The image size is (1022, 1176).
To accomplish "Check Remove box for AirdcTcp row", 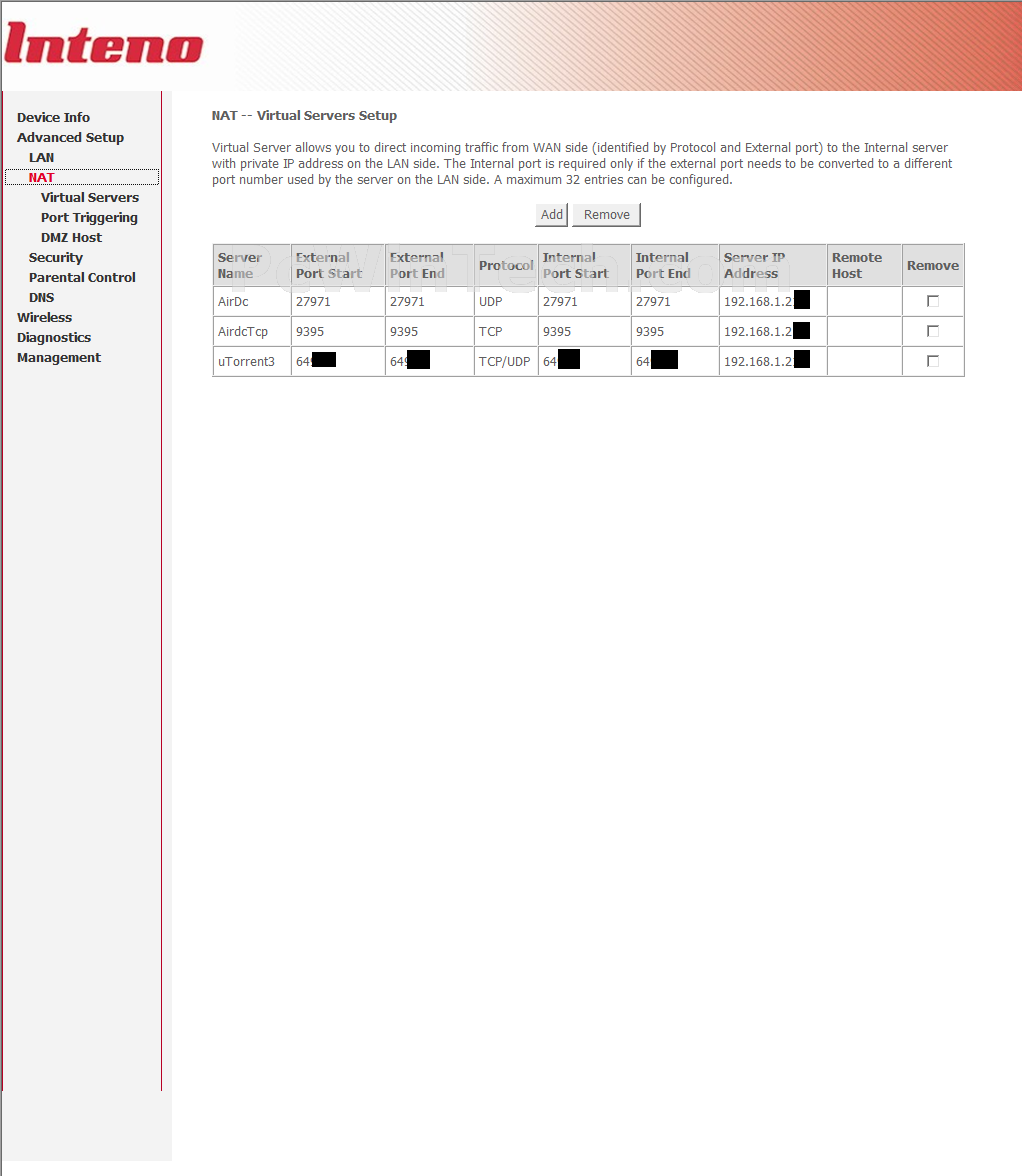I will 933,331.
